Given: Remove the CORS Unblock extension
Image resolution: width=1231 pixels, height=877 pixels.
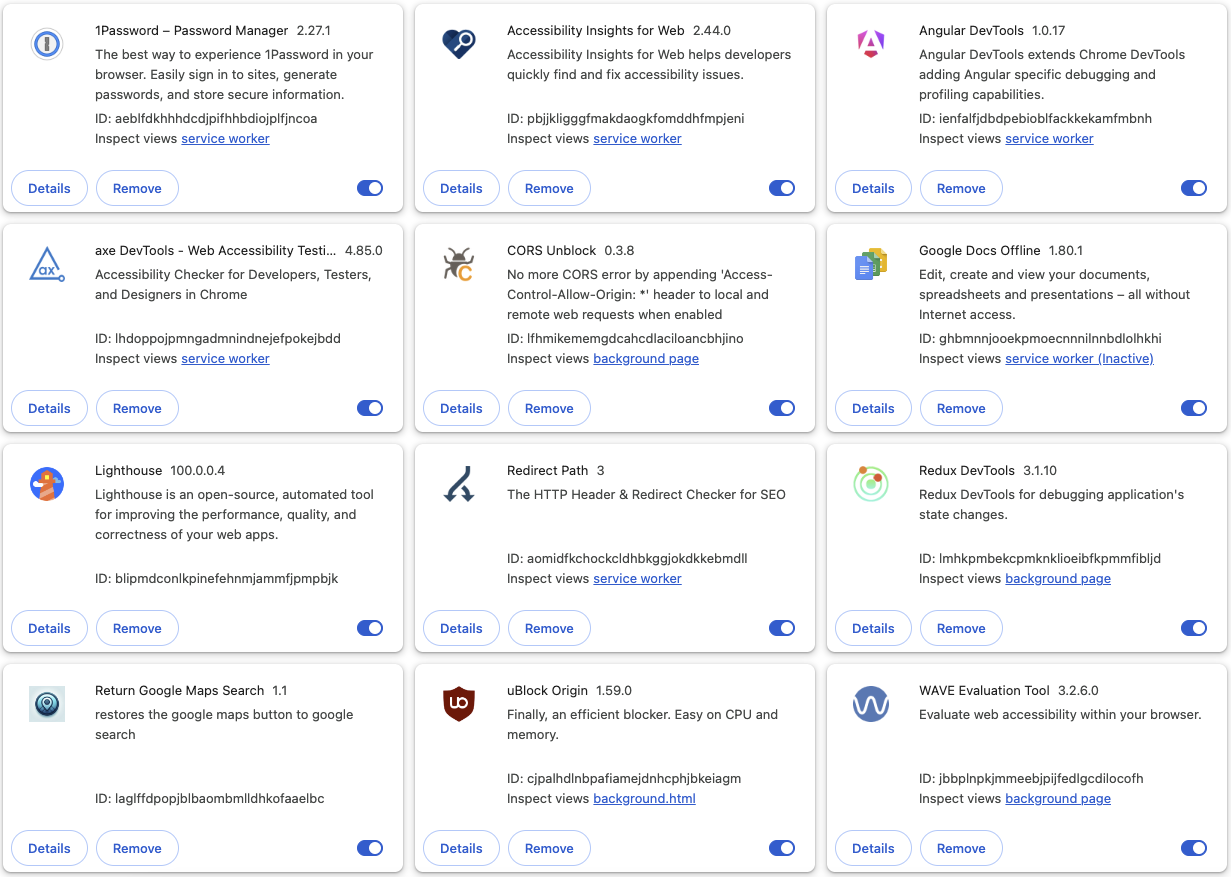Looking at the screenshot, I should click(549, 408).
